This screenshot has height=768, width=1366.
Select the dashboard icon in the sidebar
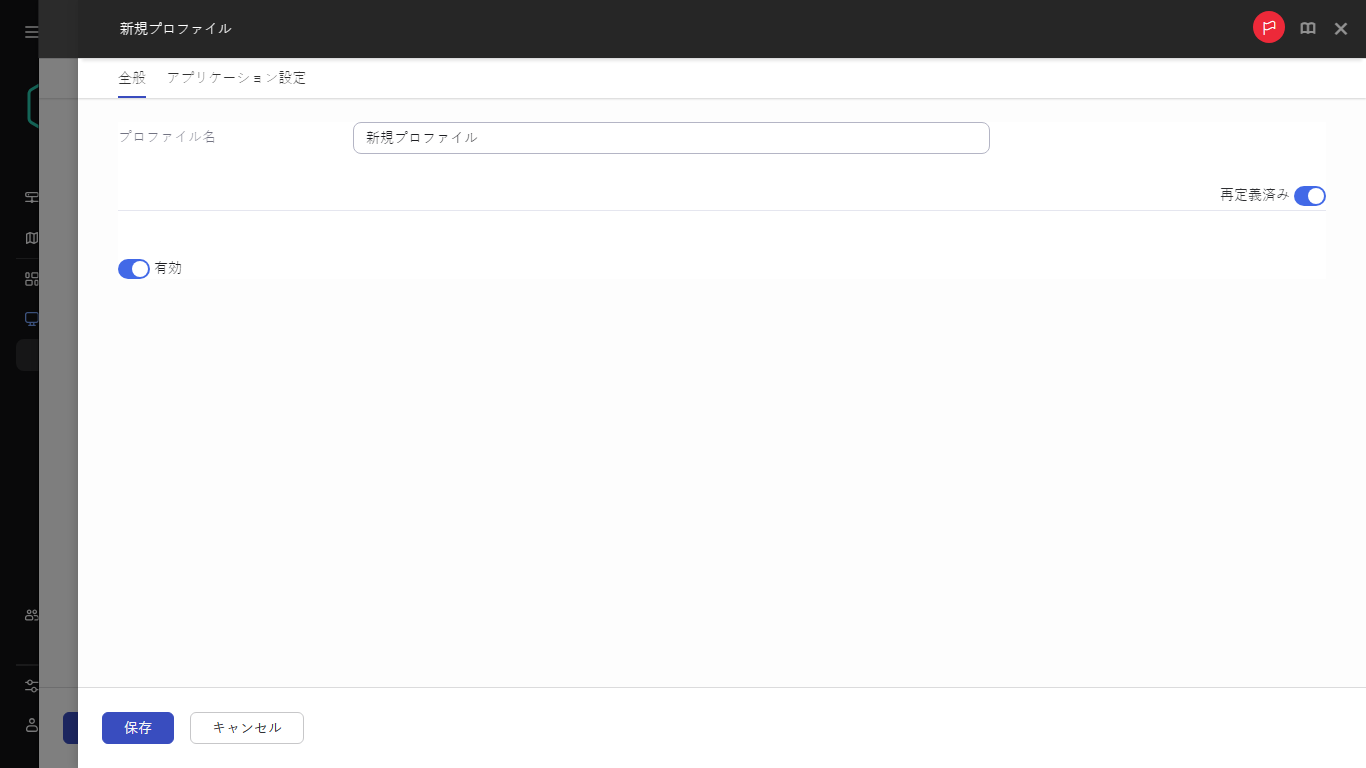click(30, 197)
